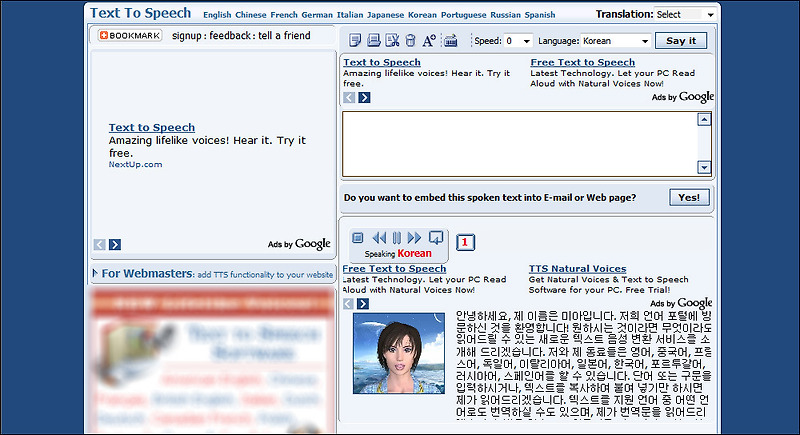
Task: Click the 'tell a friend' link
Action: point(284,36)
